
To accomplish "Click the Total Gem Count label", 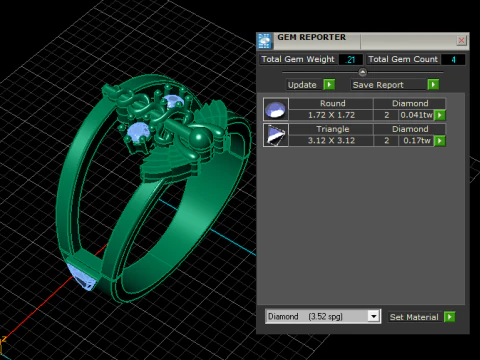I will [x=403, y=59].
